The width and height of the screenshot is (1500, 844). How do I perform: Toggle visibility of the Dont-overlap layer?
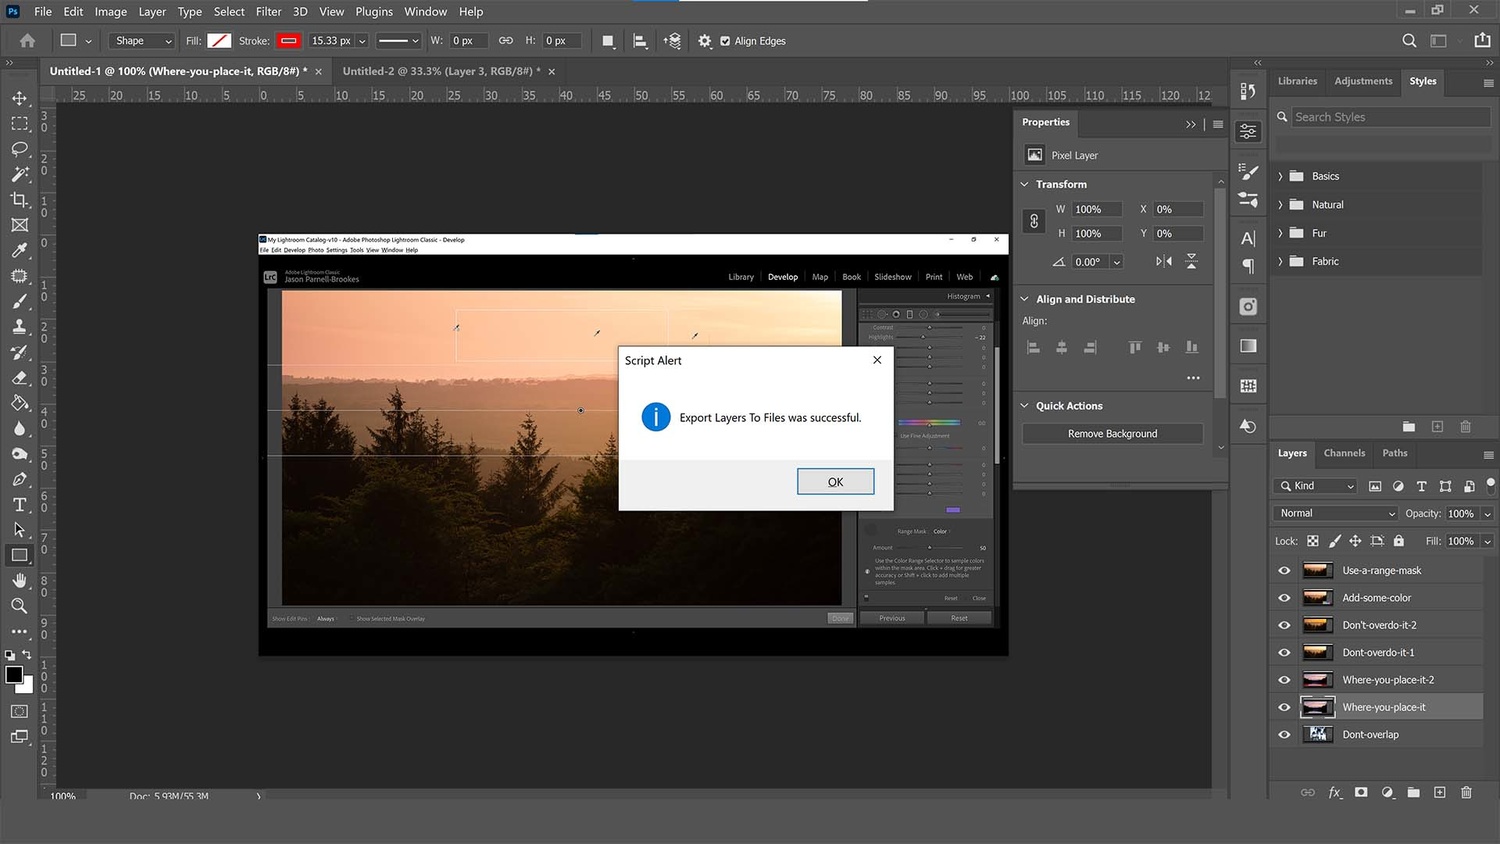[1284, 735]
